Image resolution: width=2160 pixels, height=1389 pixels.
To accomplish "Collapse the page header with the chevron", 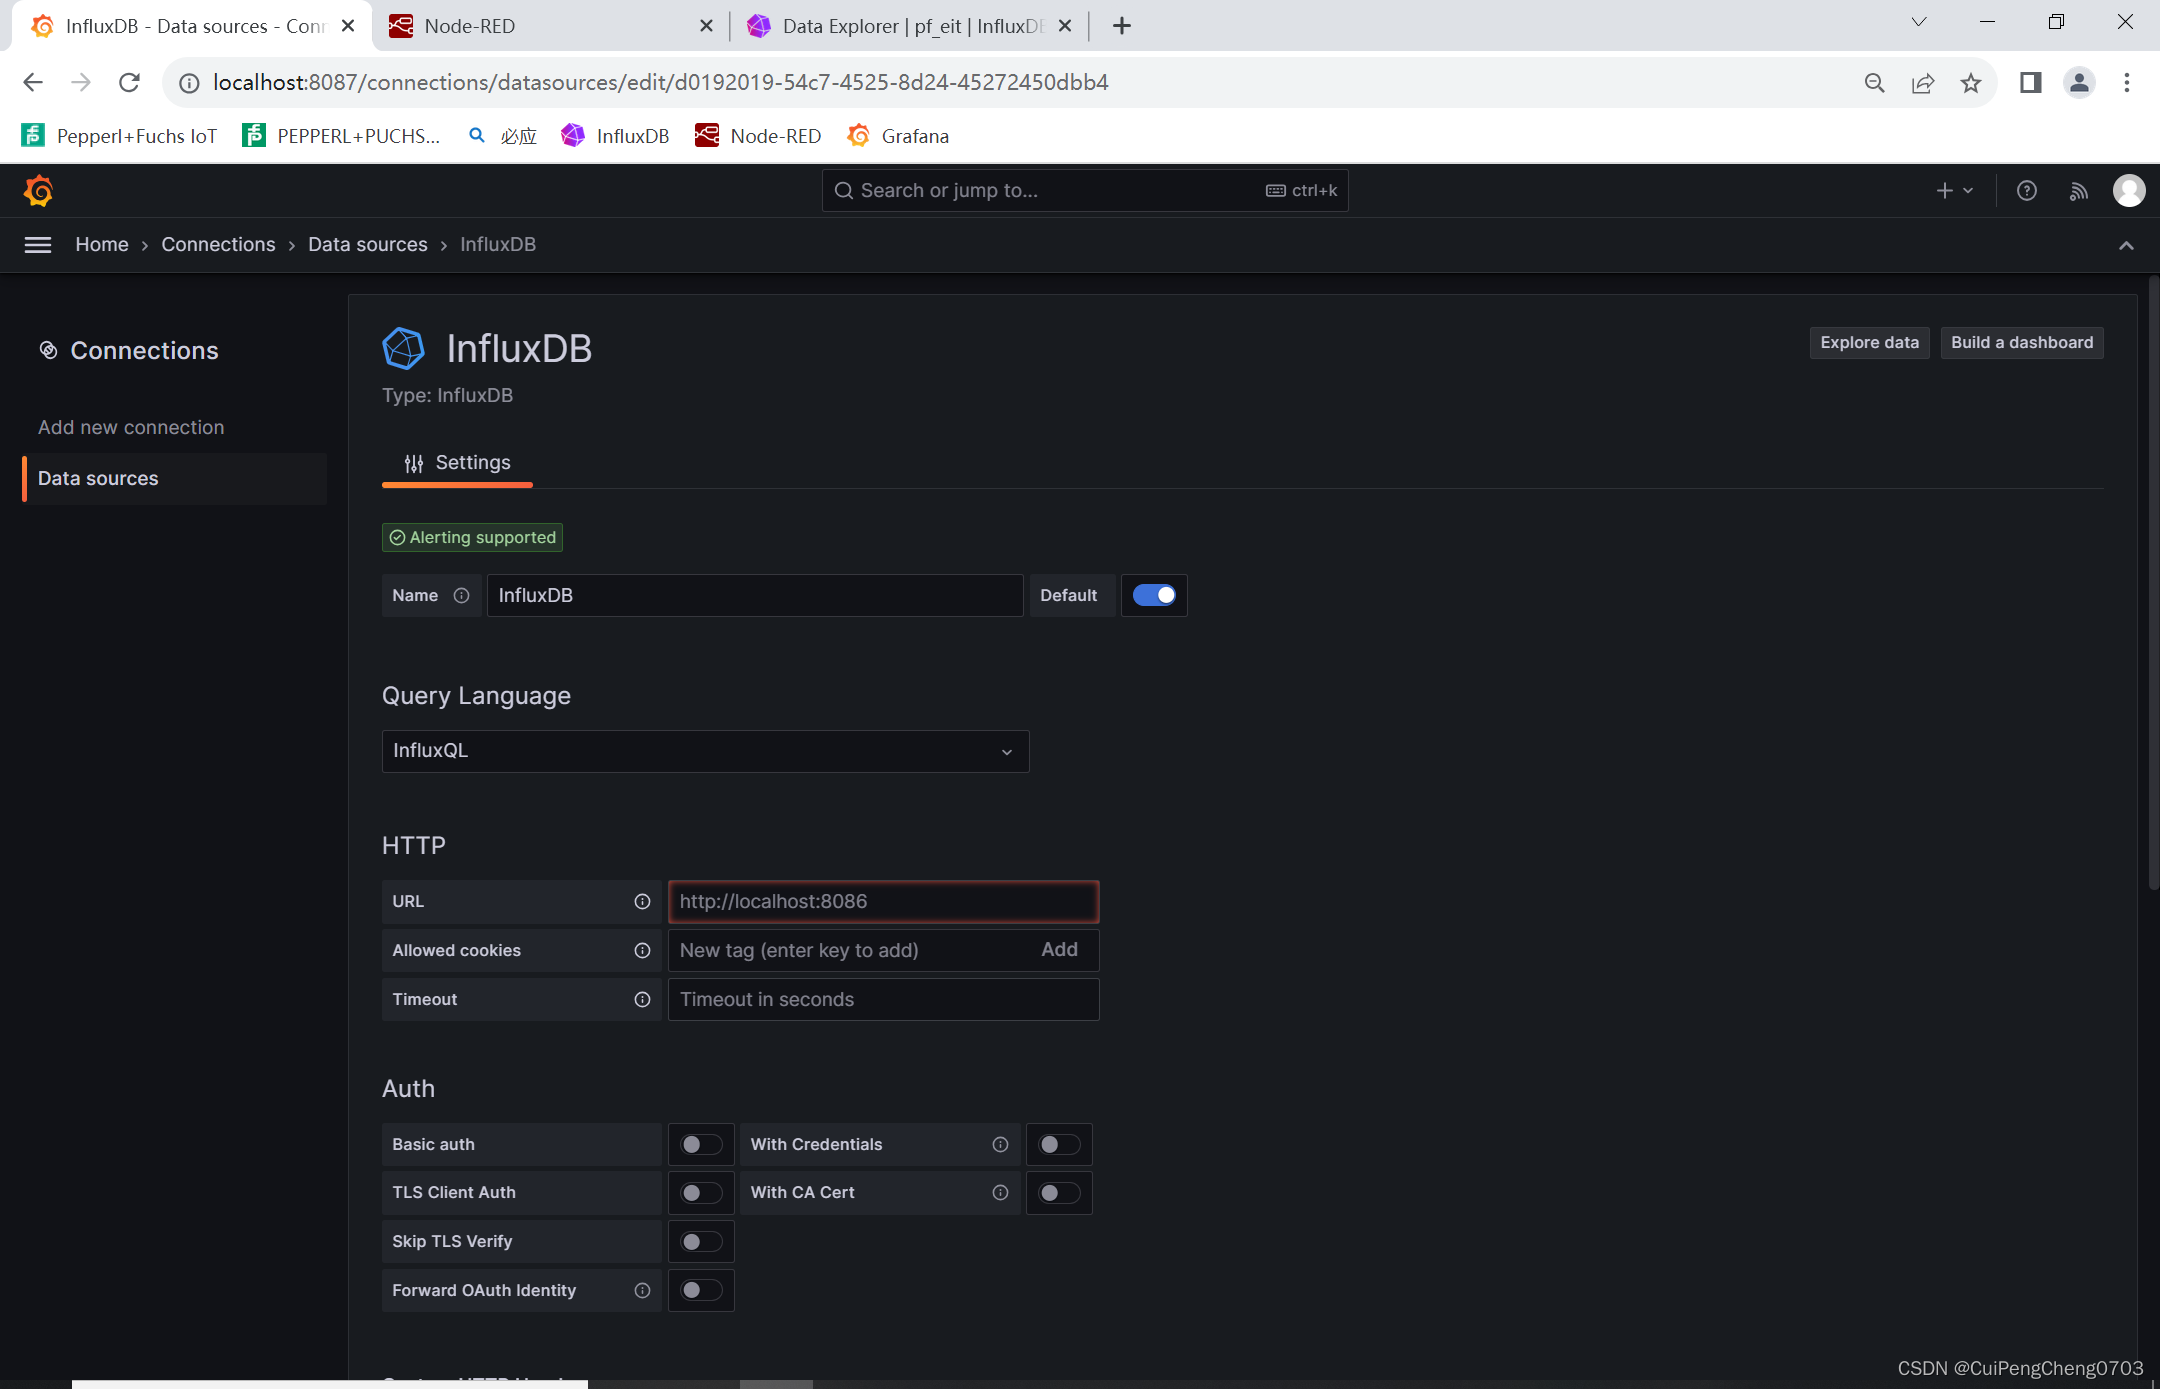I will 2124,245.
